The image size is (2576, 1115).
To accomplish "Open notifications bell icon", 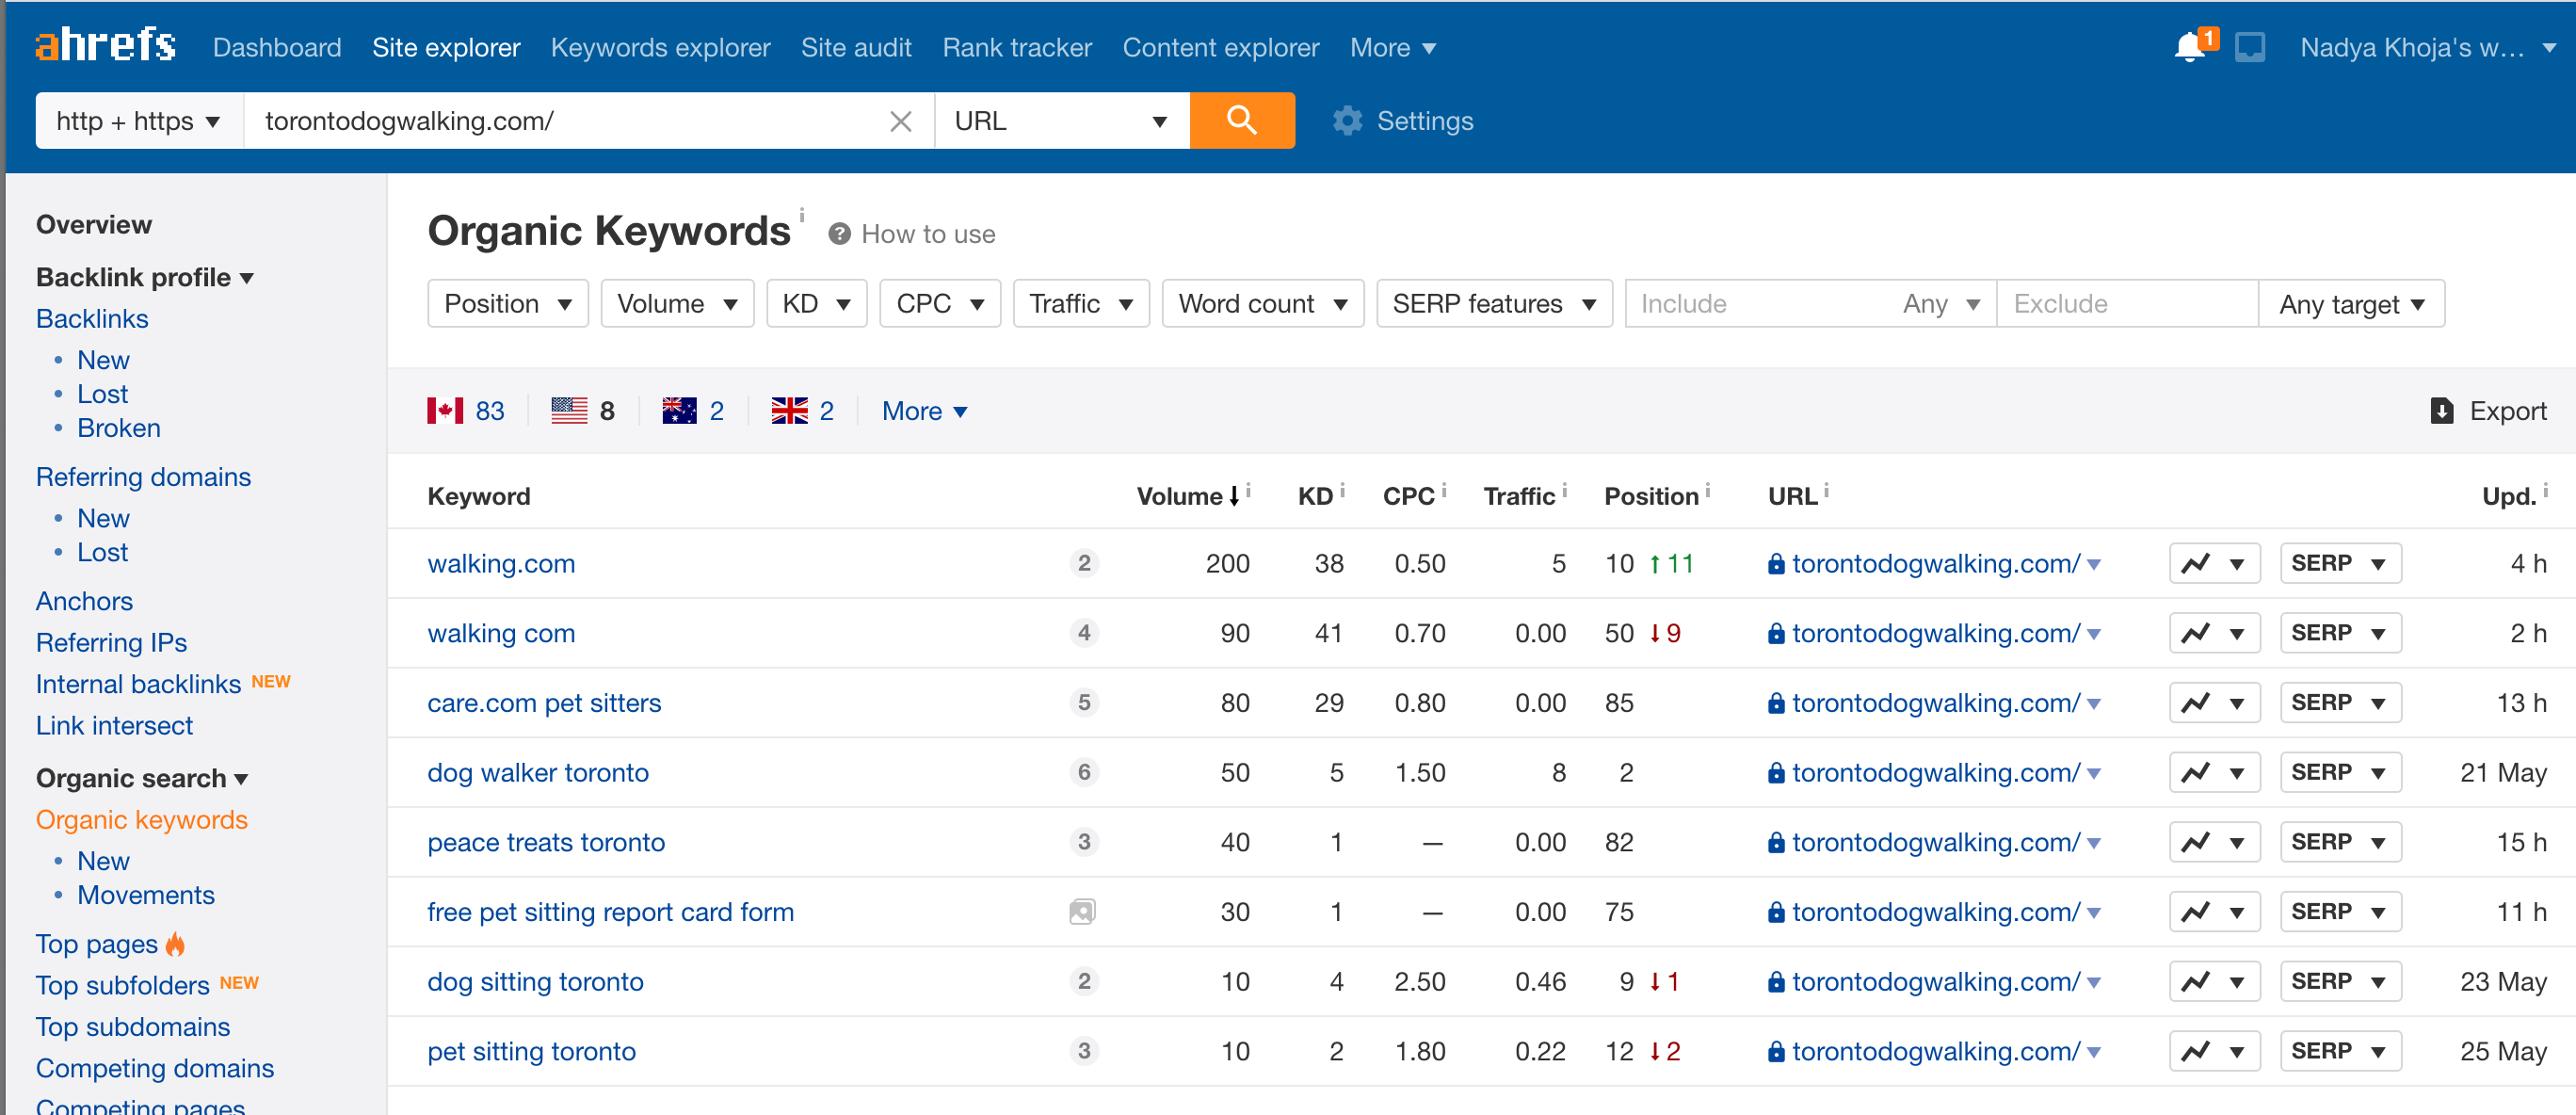I will coord(2189,47).
